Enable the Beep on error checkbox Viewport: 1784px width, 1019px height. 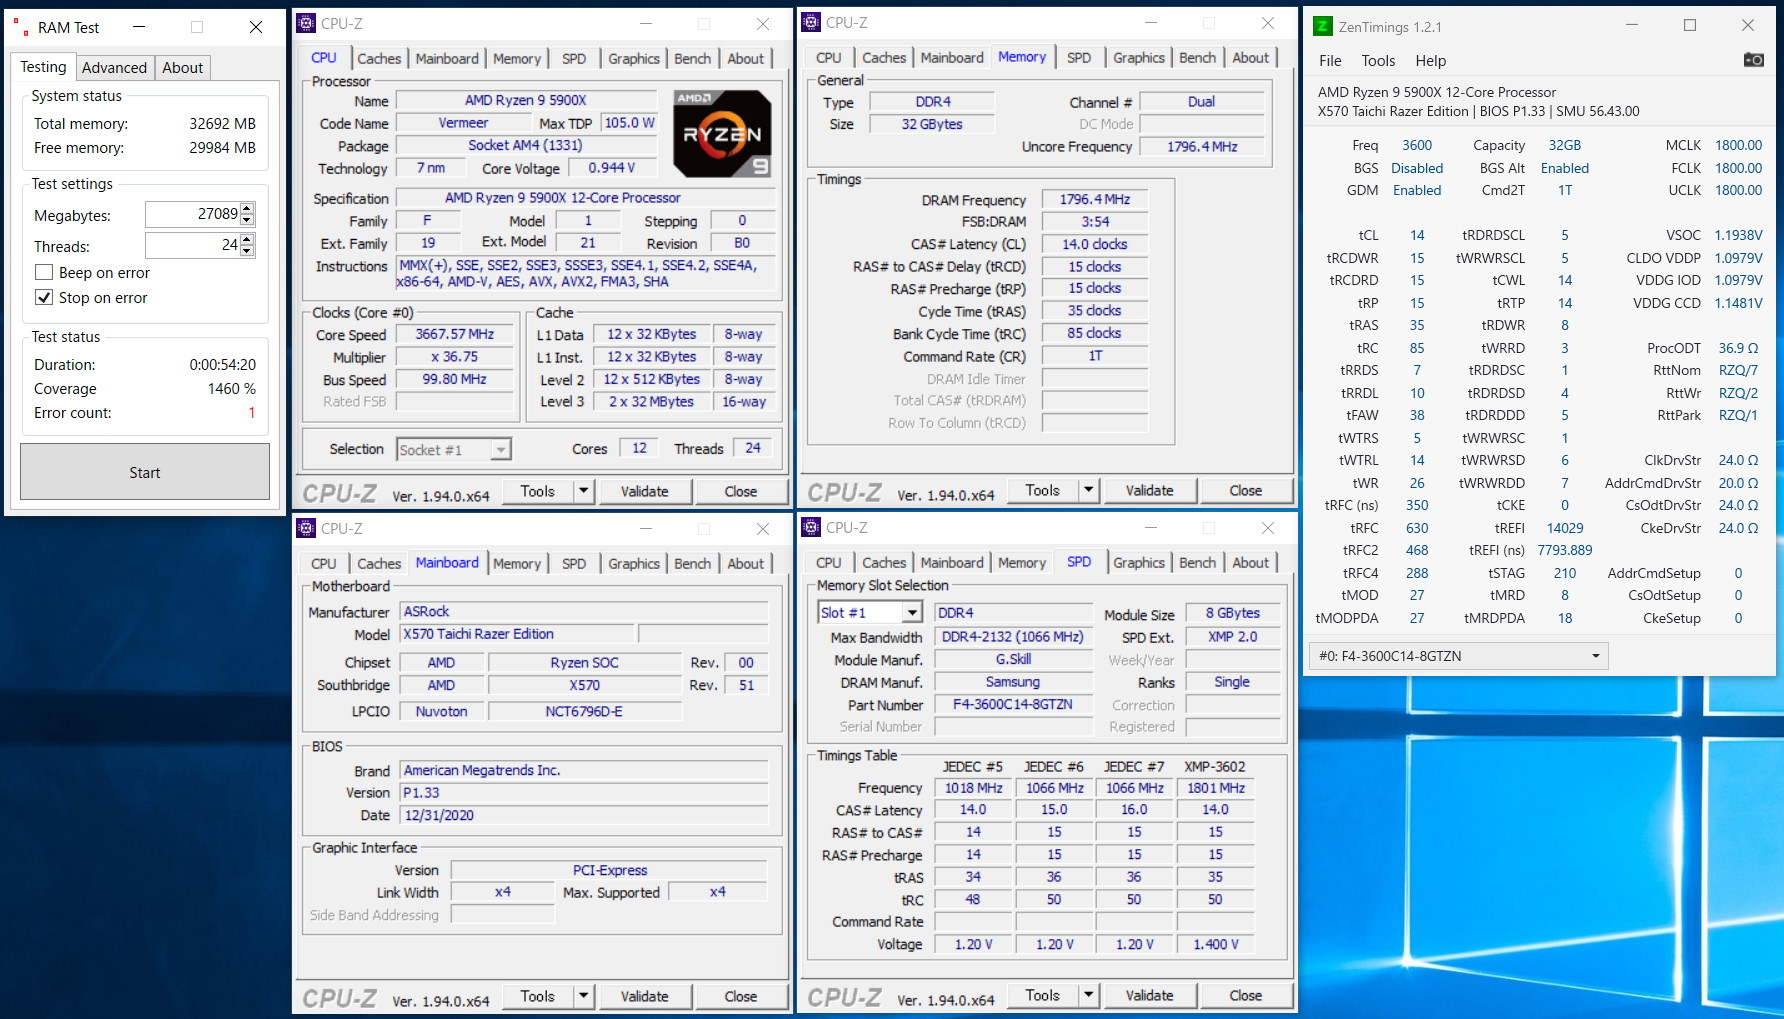44,272
